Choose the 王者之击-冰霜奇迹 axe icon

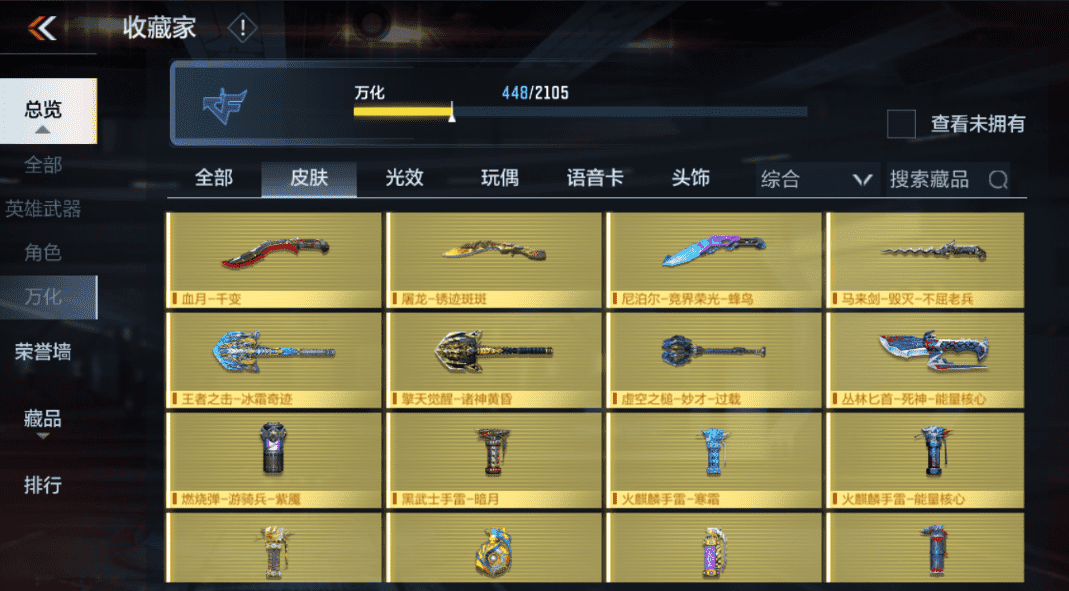pyautogui.click(x=274, y=352)
